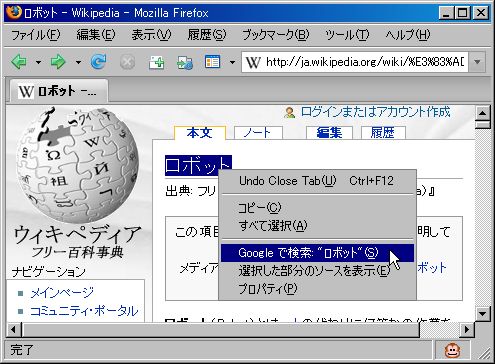Click the greyed-out Stop icon
495x364 pixels.
[127, 62]
